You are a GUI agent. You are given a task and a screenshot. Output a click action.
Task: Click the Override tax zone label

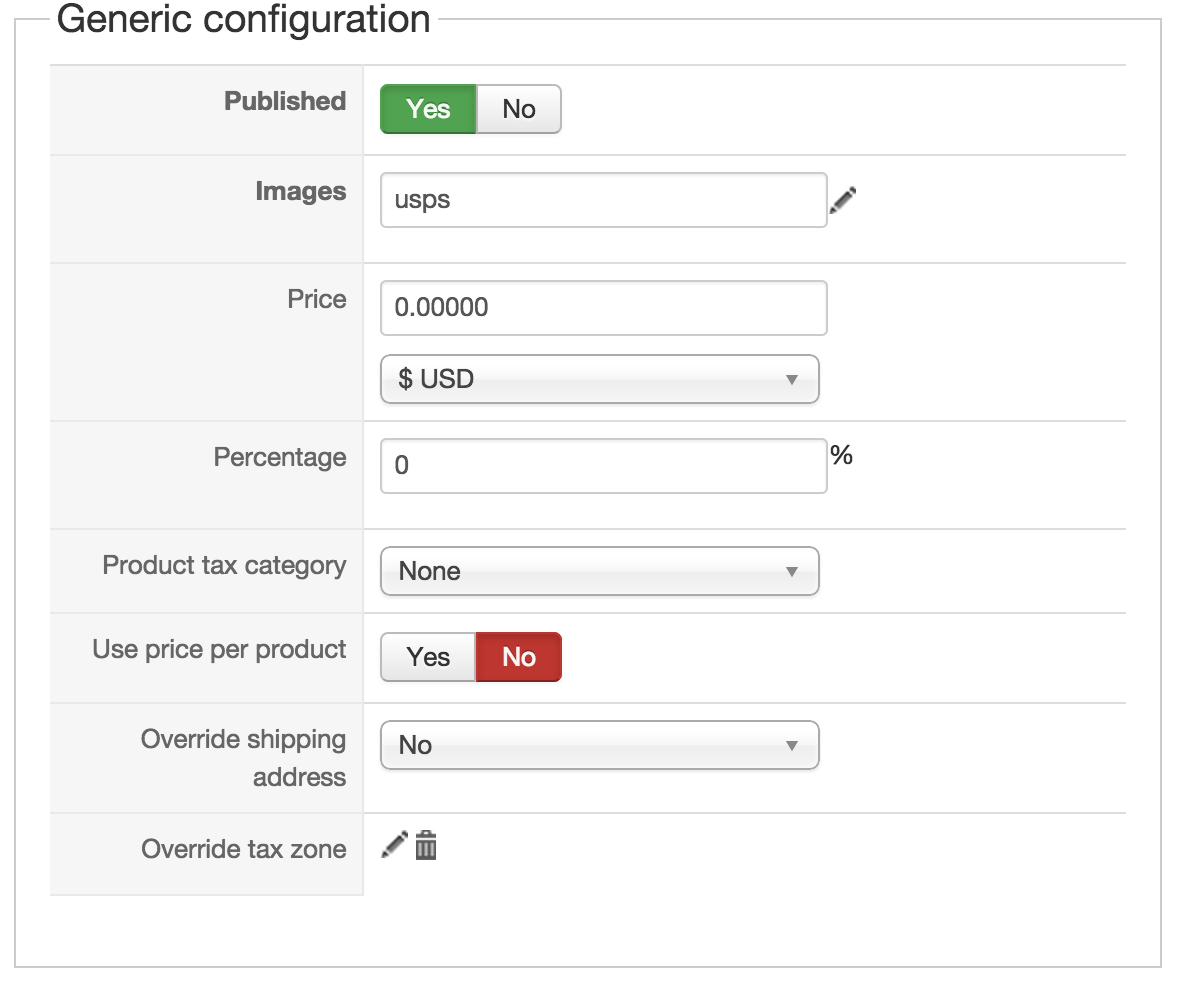(x=244, y=849)
